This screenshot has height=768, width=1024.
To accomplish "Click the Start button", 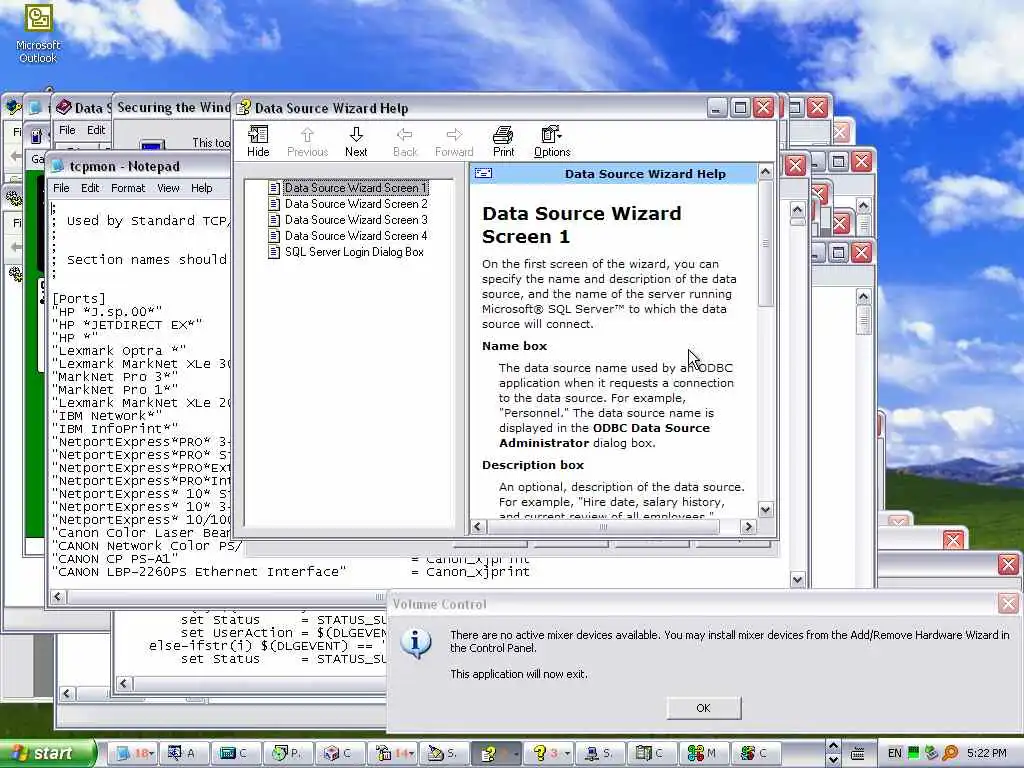I will (46, 753).
